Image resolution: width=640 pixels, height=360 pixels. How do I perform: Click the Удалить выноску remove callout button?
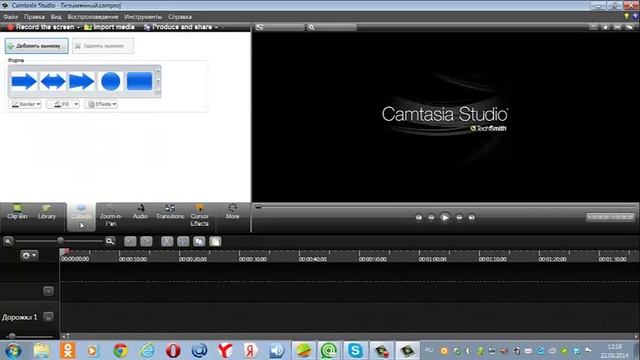pos(103,46)
